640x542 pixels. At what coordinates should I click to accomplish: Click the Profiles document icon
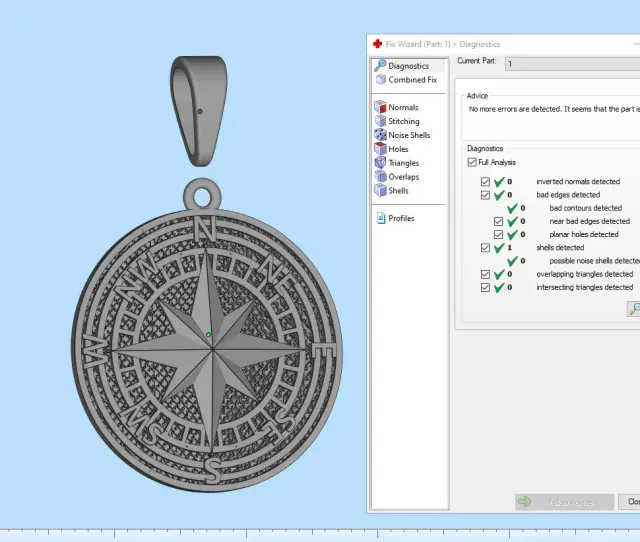coord(380,218)
